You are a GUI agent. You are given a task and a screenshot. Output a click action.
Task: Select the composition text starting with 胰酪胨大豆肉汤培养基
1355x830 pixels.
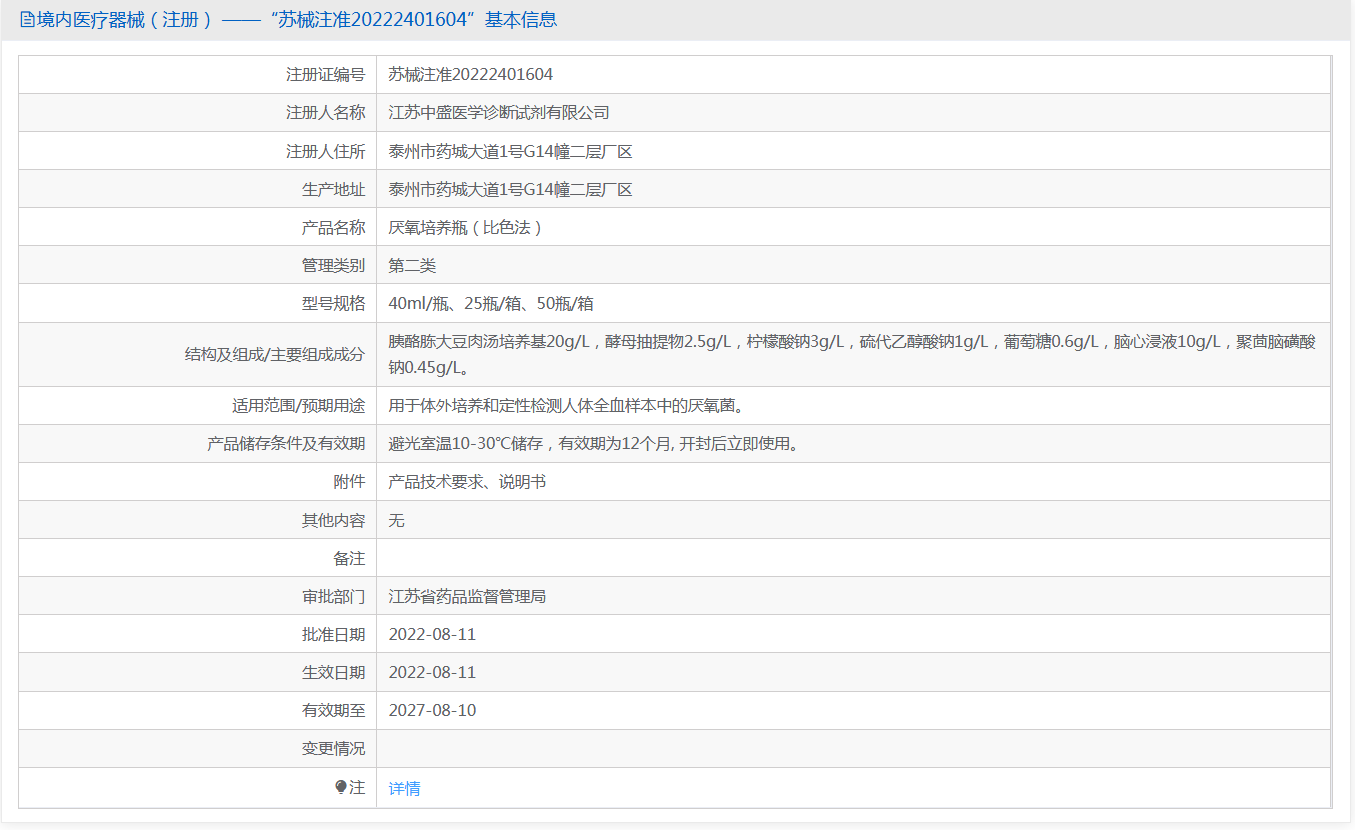click(852, 354)
